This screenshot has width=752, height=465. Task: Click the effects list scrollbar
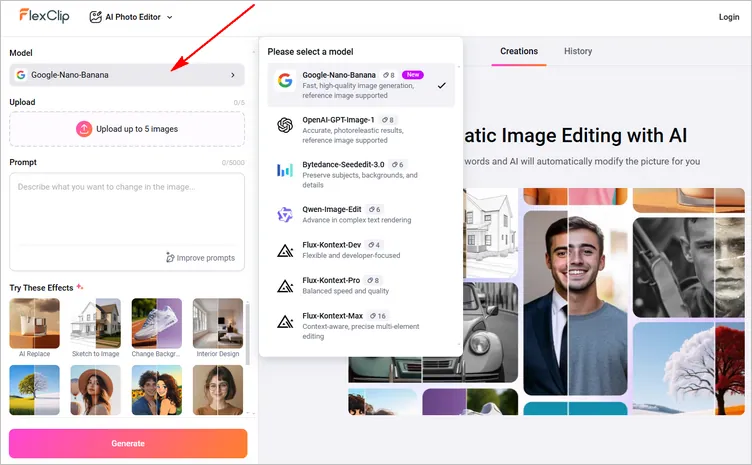tap(248, 333)
